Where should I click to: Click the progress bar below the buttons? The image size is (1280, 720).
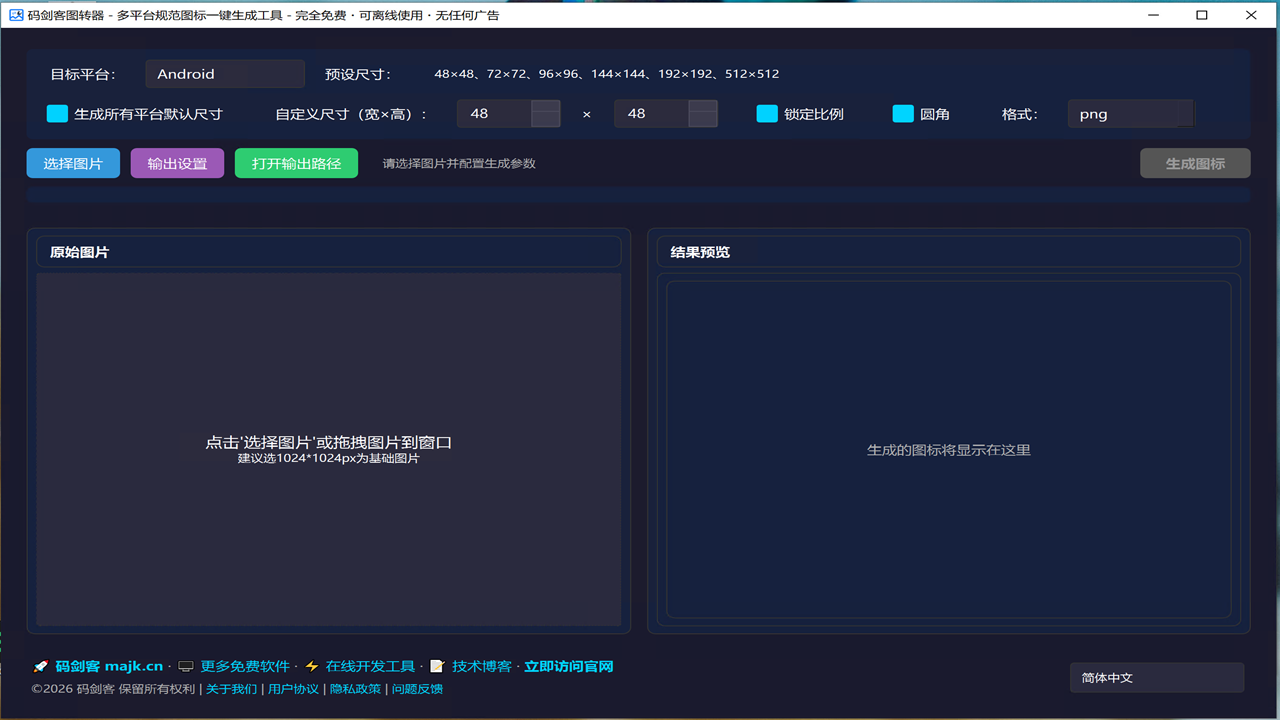click(x=639, y=195)
